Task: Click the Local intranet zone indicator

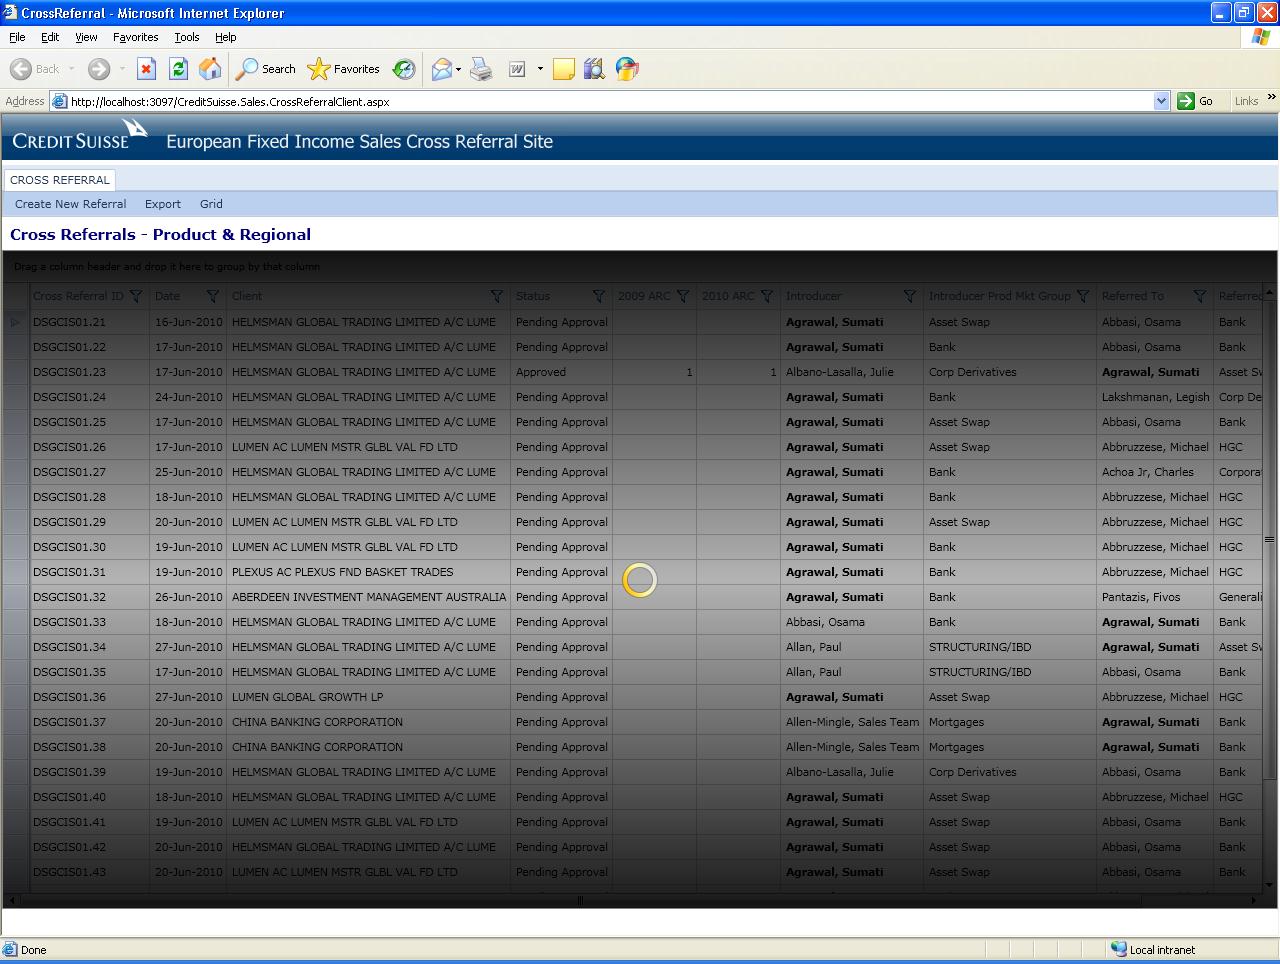Action: [x=1152, y=950]
